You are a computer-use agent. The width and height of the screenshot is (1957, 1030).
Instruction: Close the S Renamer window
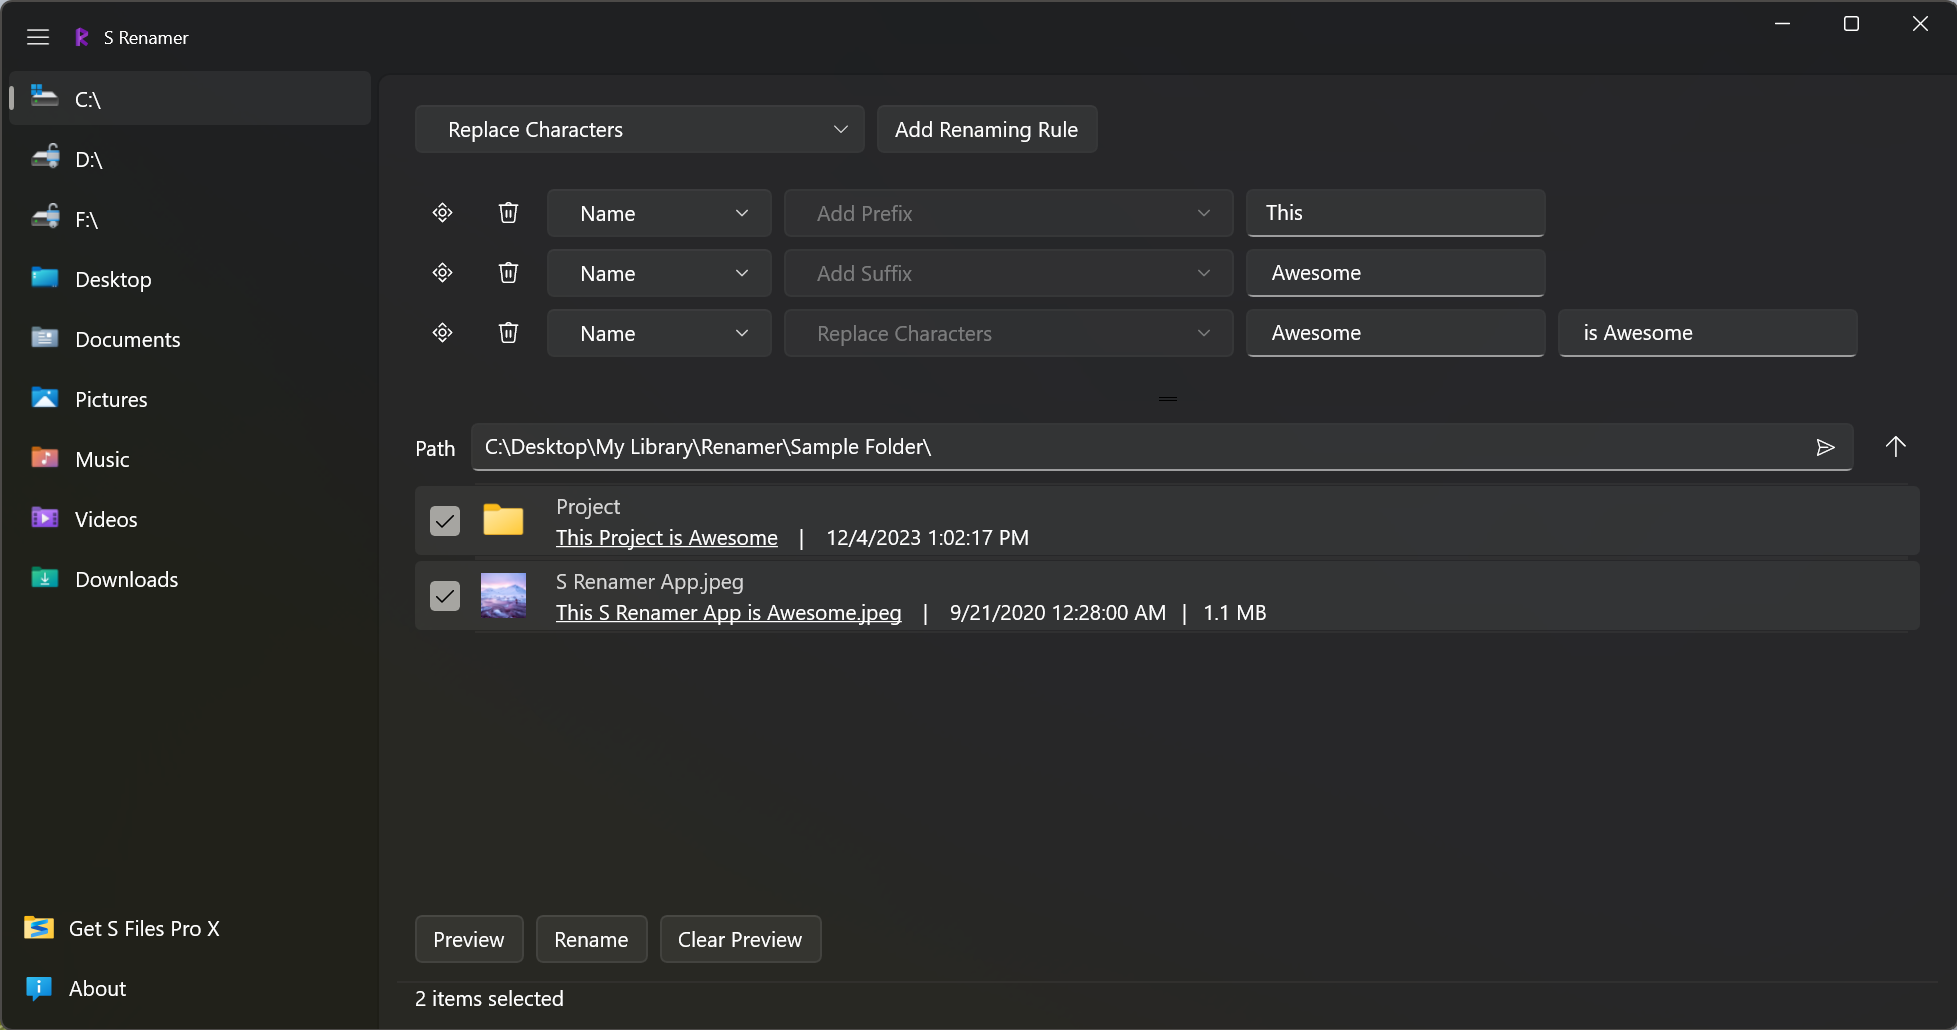coord(1920,23)
